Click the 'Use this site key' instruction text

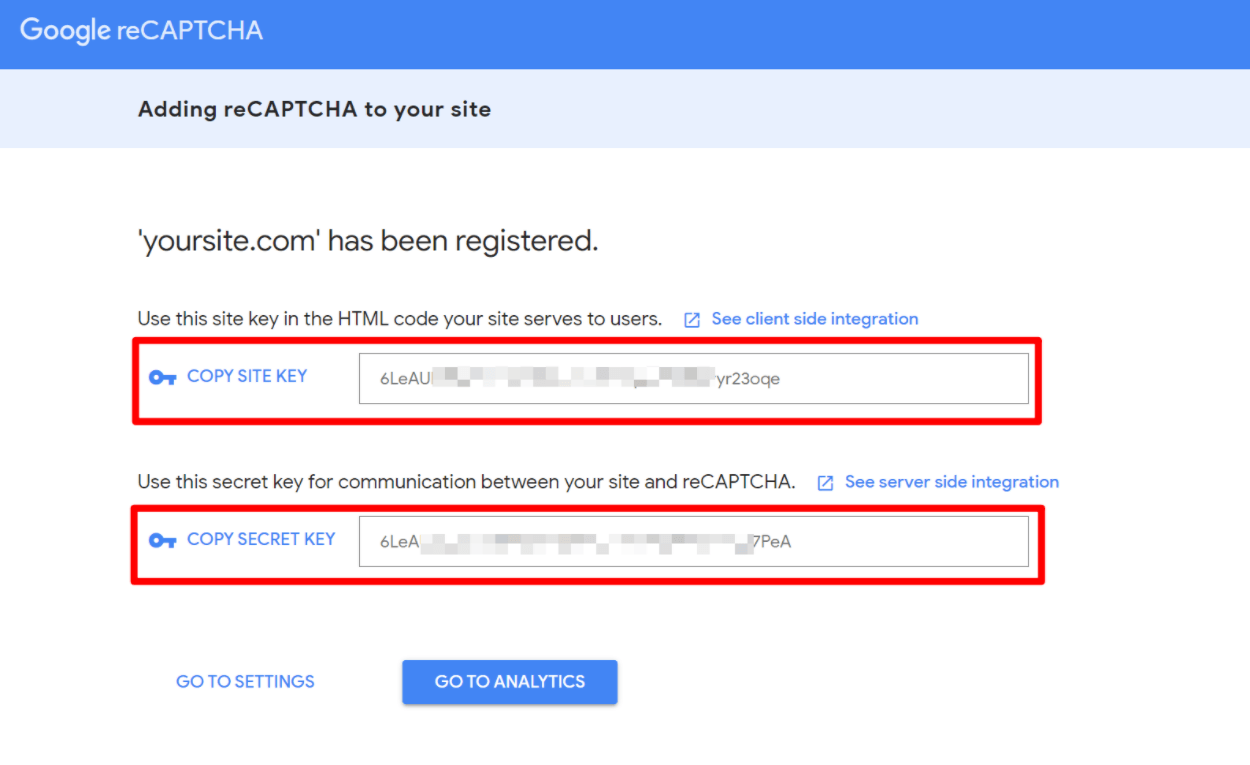click(400, 319)
